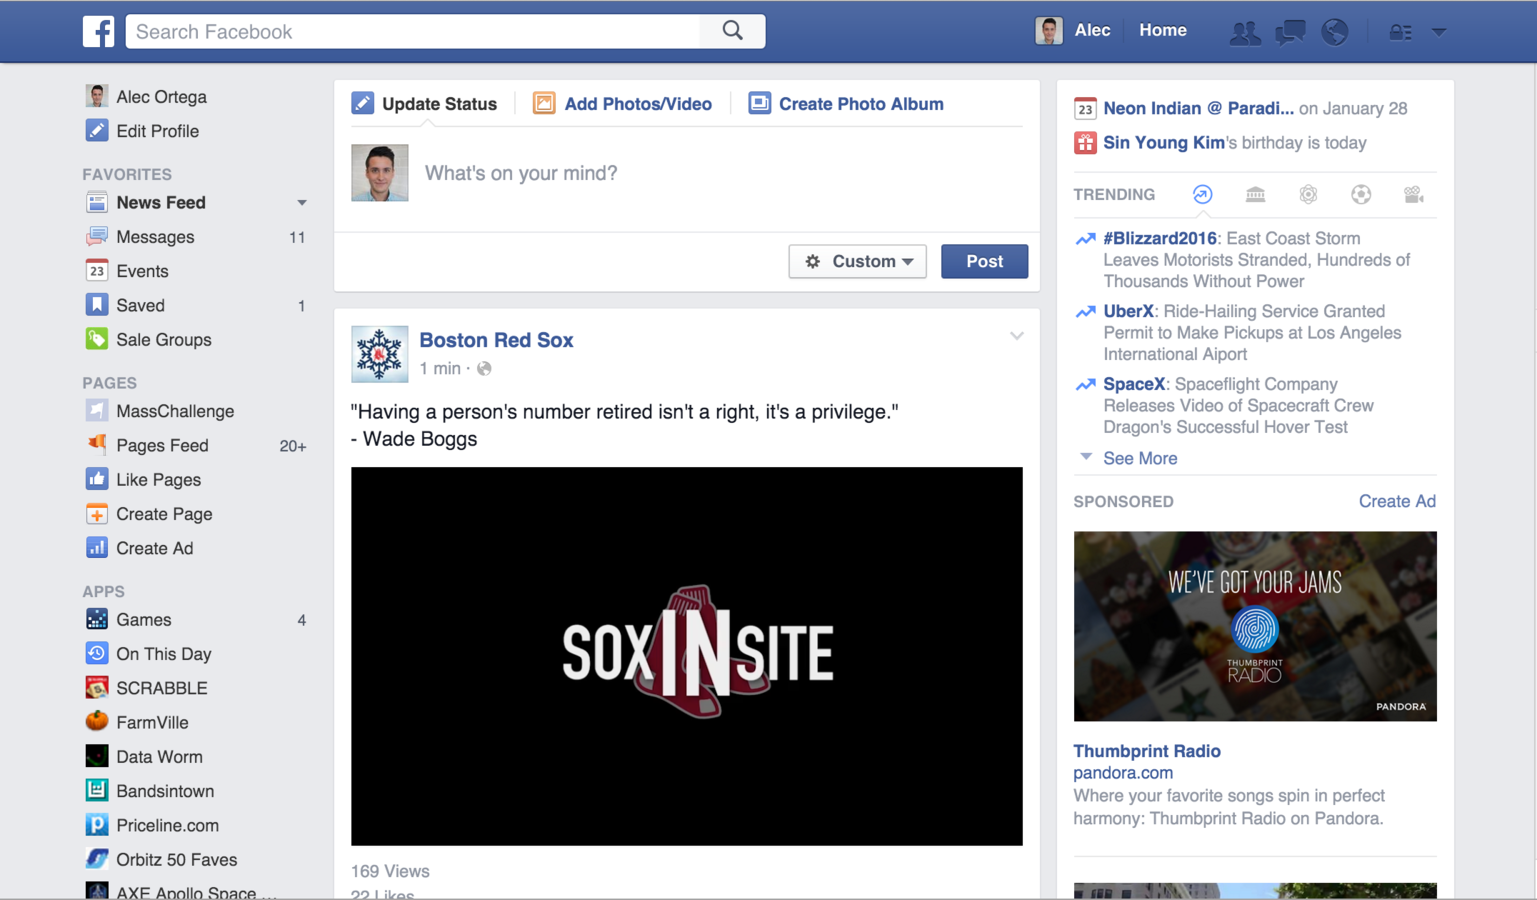
Task: Click the Post button
Action: click(x=984, y=261)
